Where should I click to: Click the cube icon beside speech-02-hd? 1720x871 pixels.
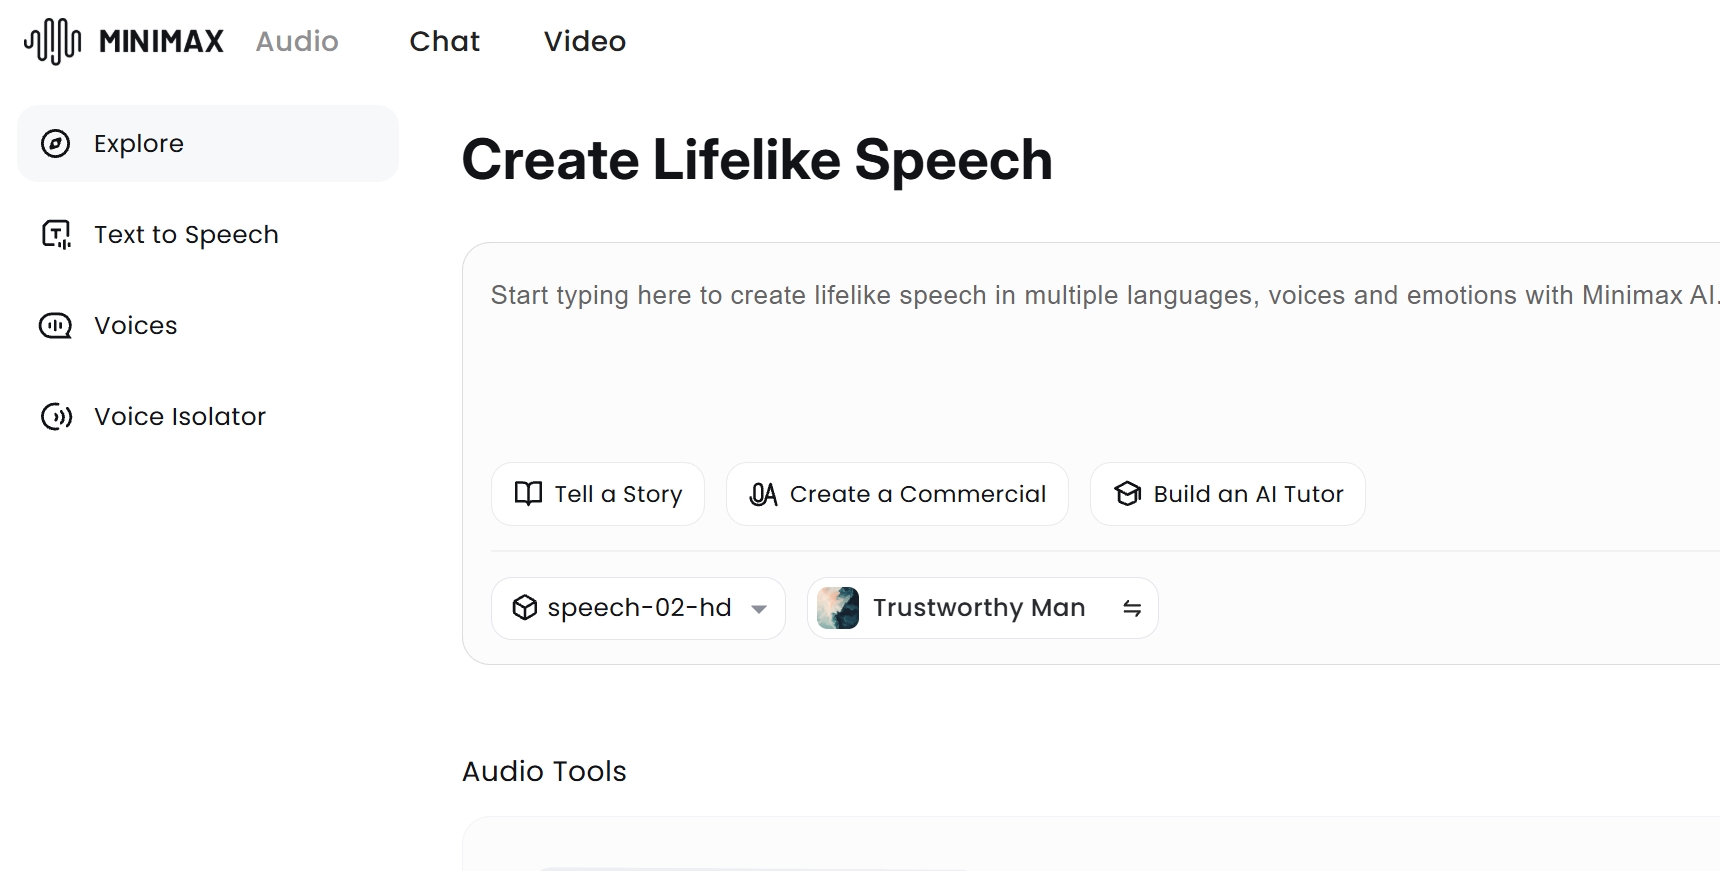524,608
